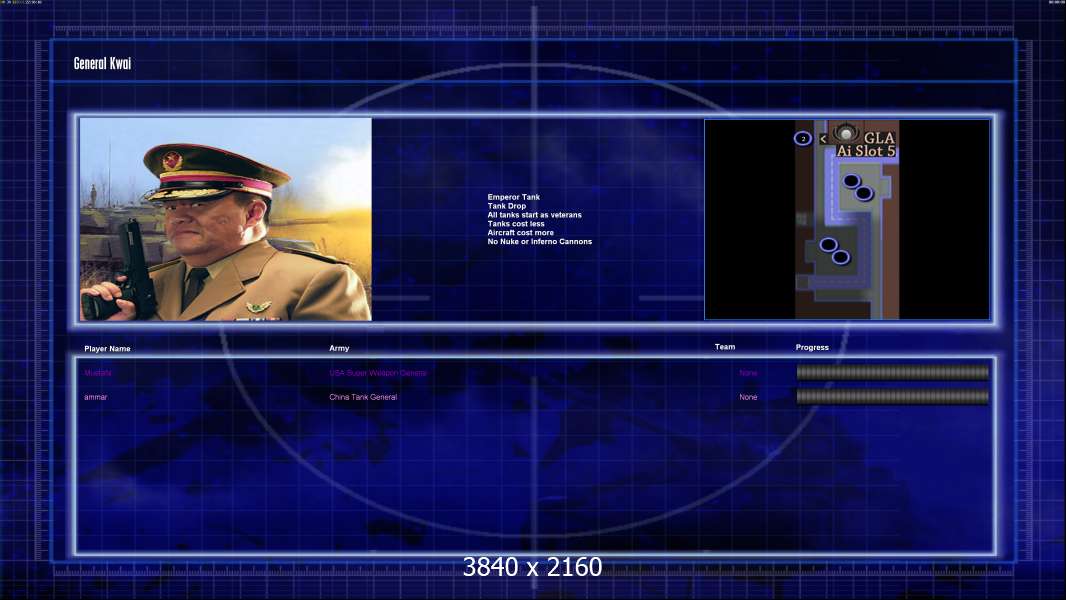1066x600 pixels.
Task: Click 'China Tank General' army entry
Action: pos(363,397)
